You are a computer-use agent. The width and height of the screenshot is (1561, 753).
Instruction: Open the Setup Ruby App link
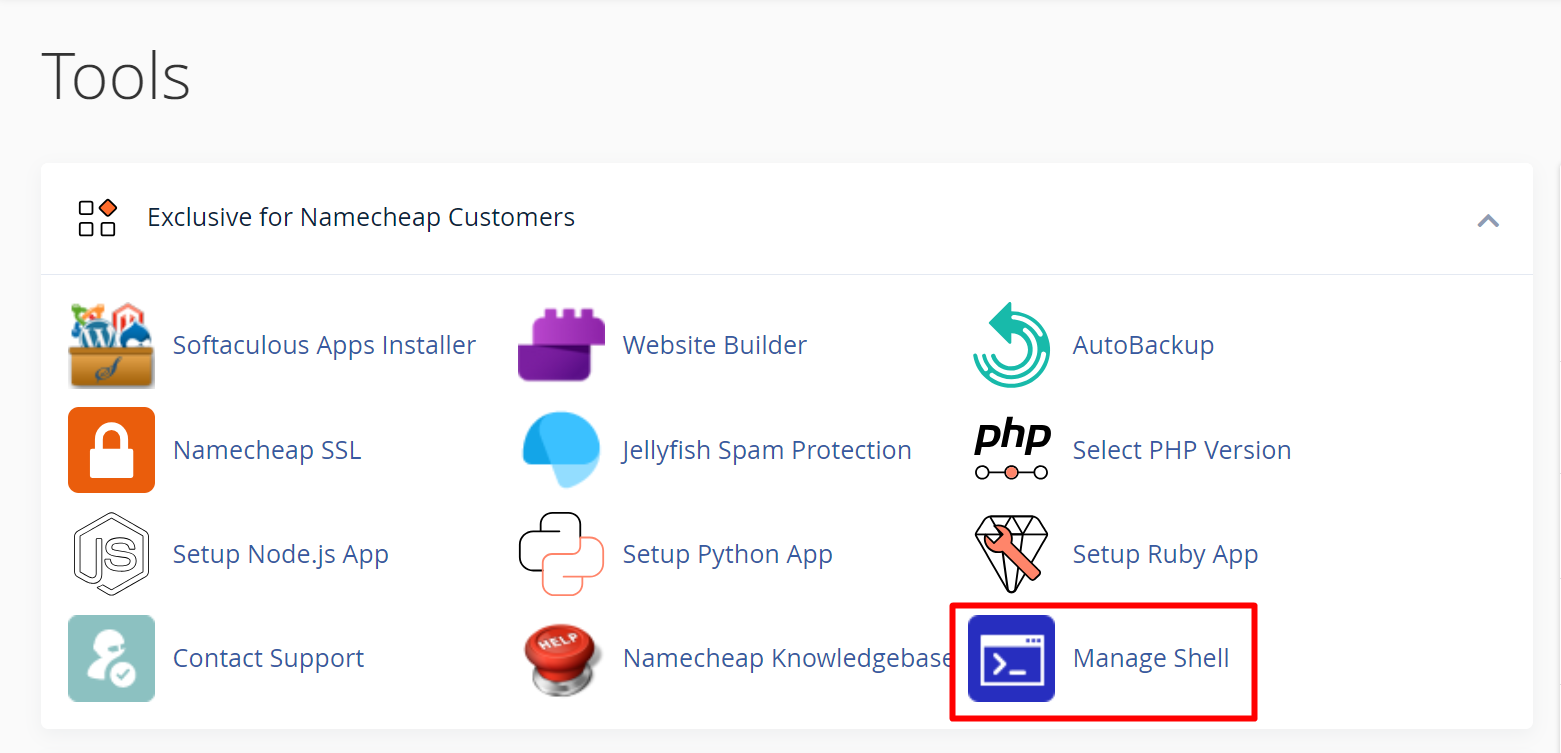[1165, 554]
